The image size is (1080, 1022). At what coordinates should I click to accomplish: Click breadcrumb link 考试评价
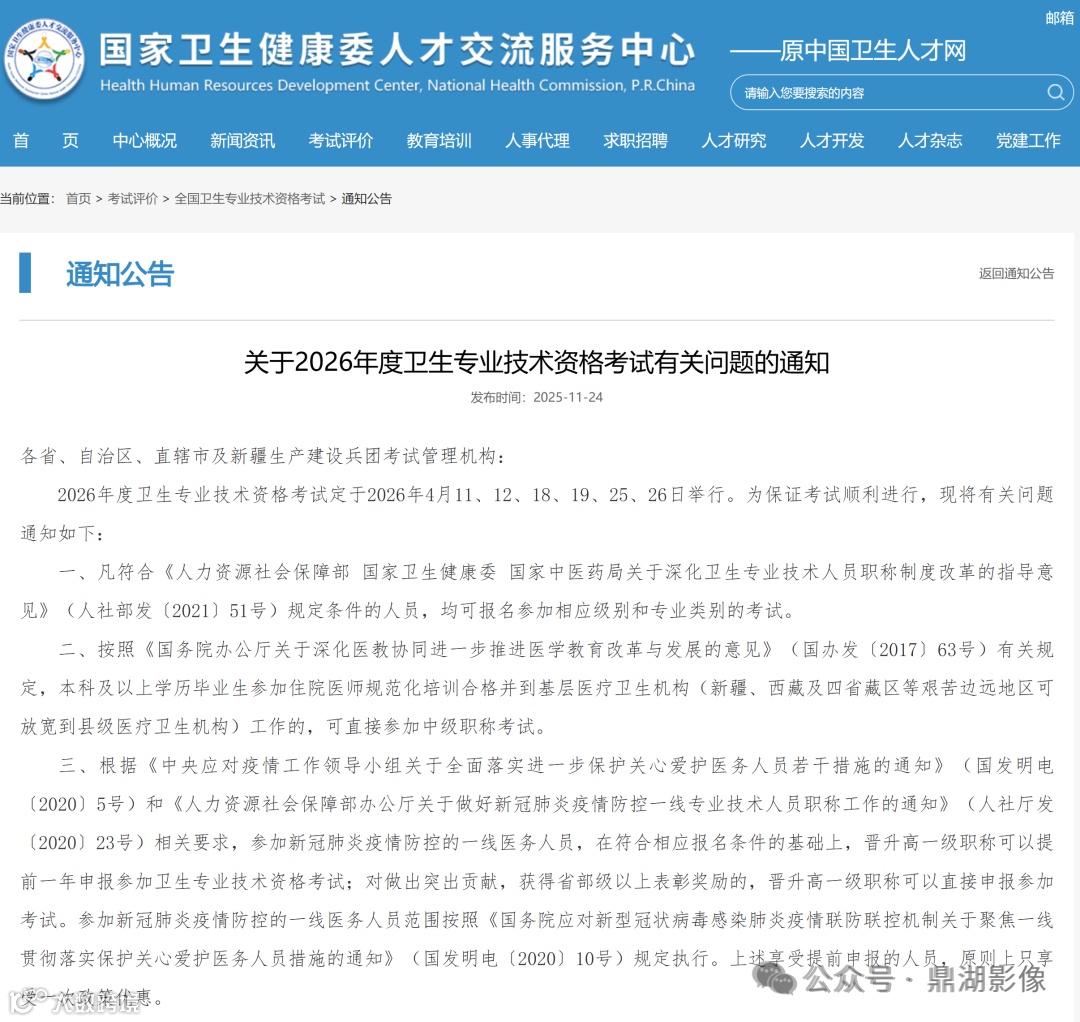coord(132,199)
